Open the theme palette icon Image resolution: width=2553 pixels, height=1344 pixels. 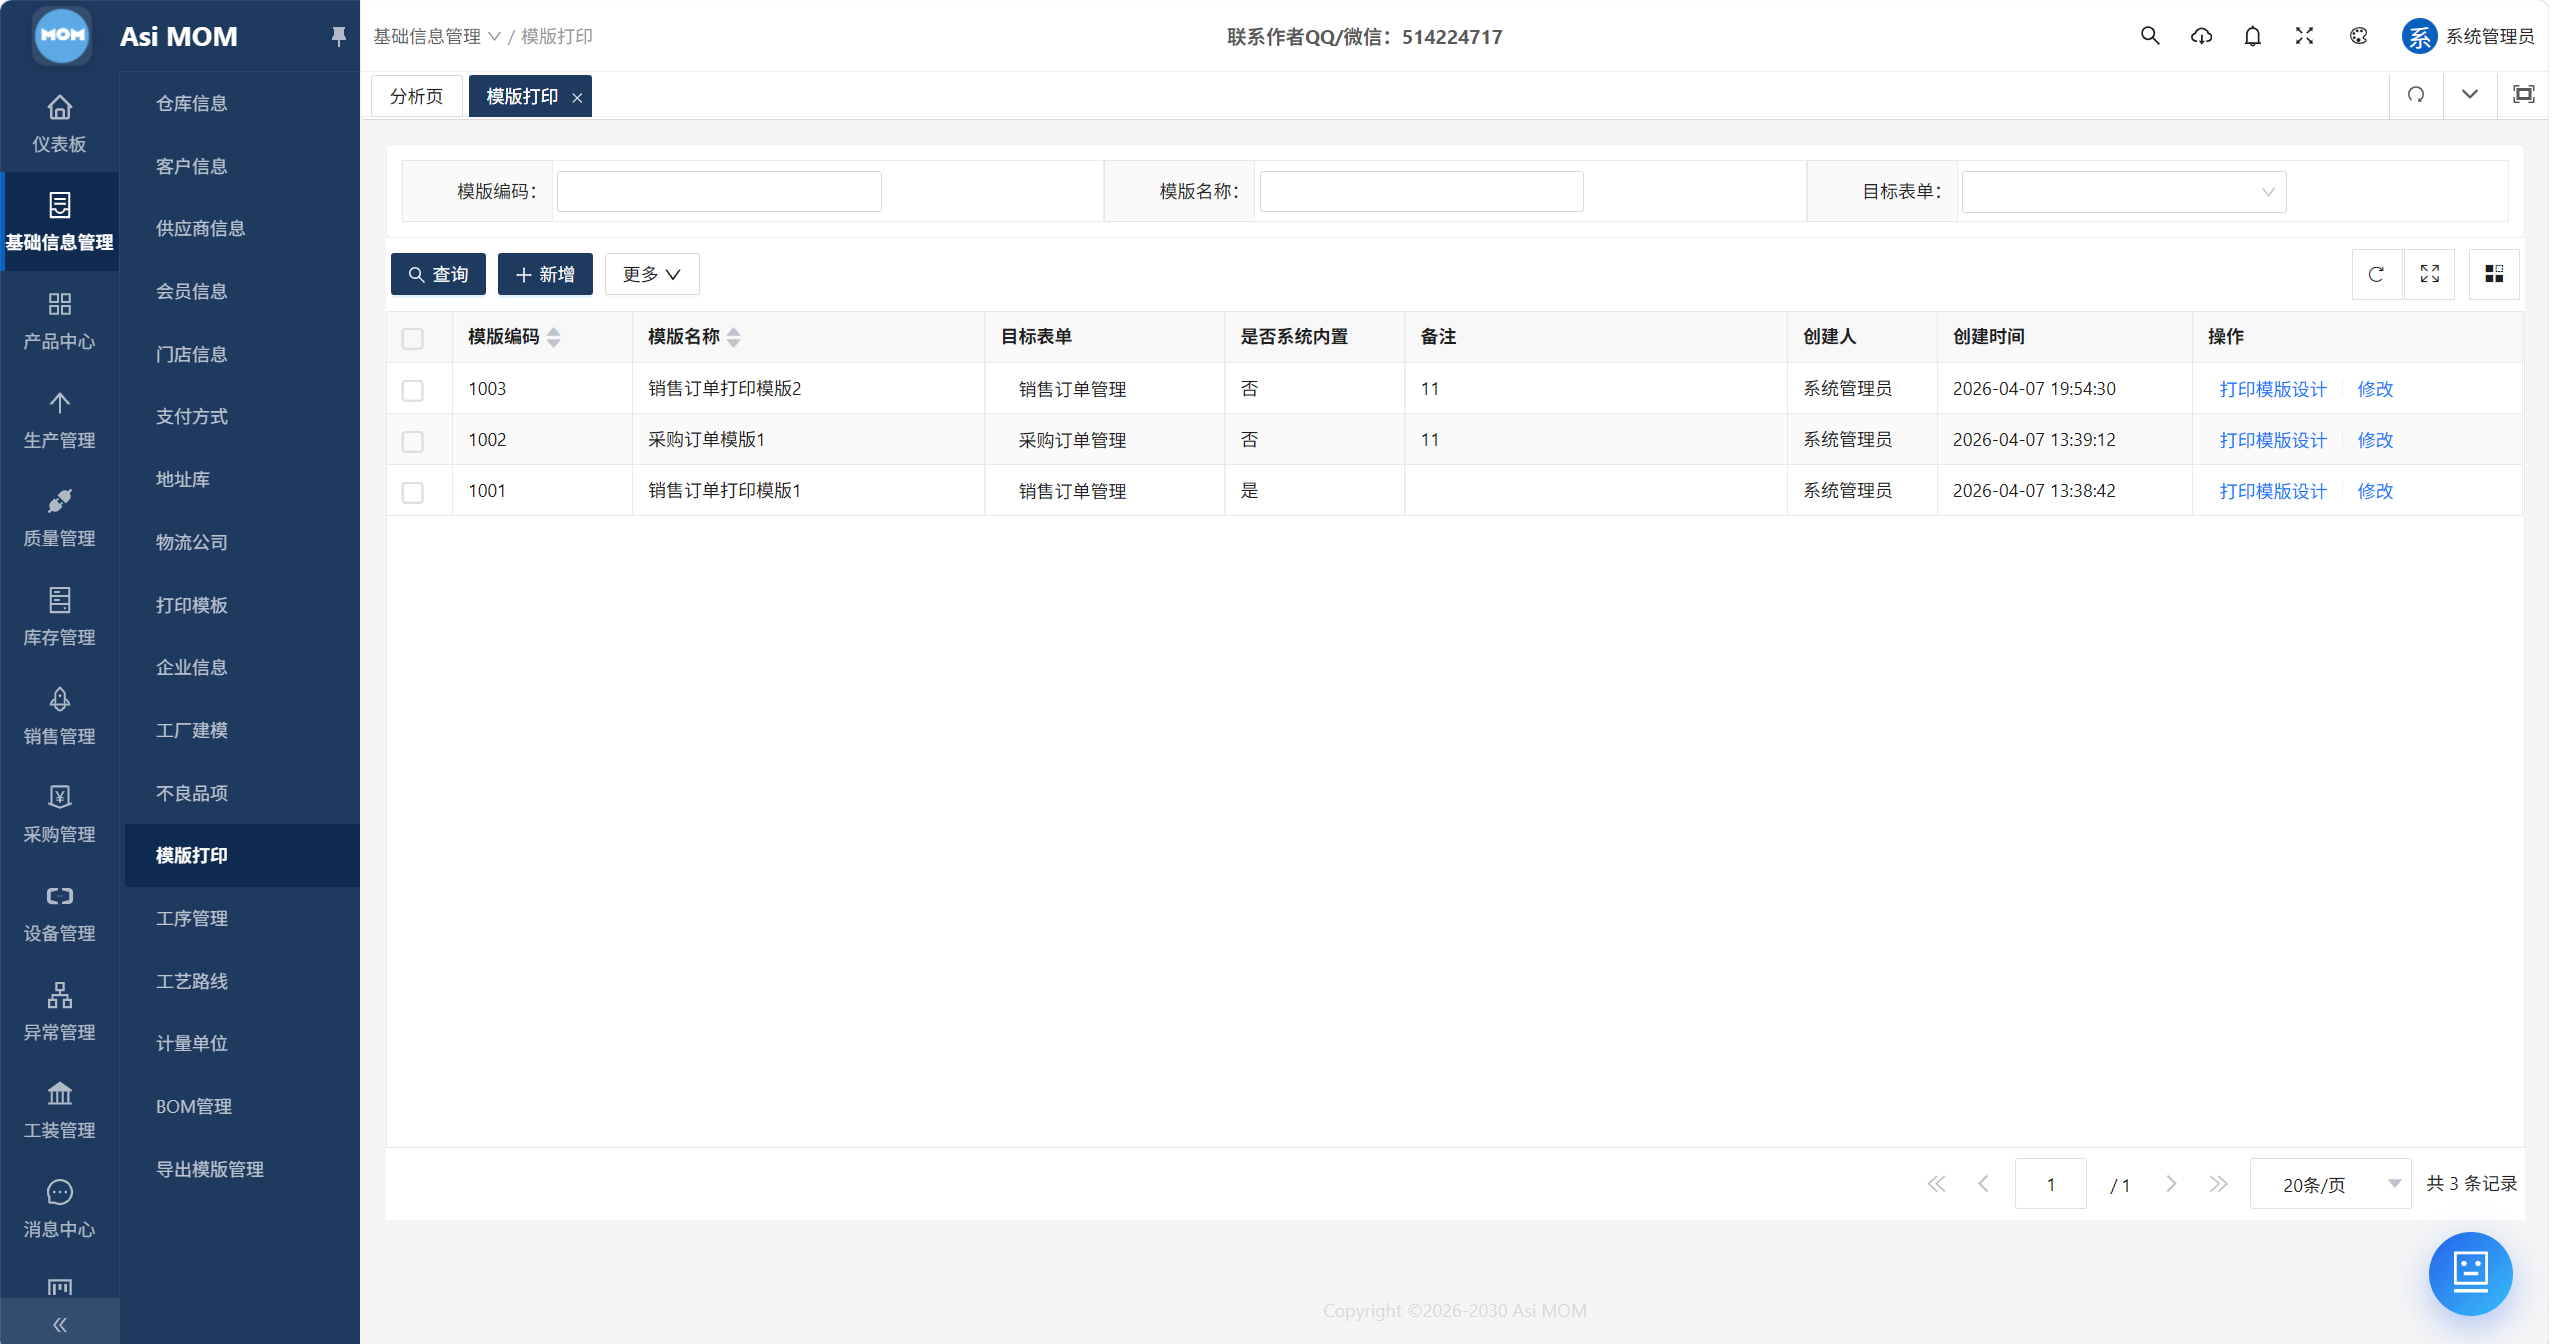point(2358,36)
